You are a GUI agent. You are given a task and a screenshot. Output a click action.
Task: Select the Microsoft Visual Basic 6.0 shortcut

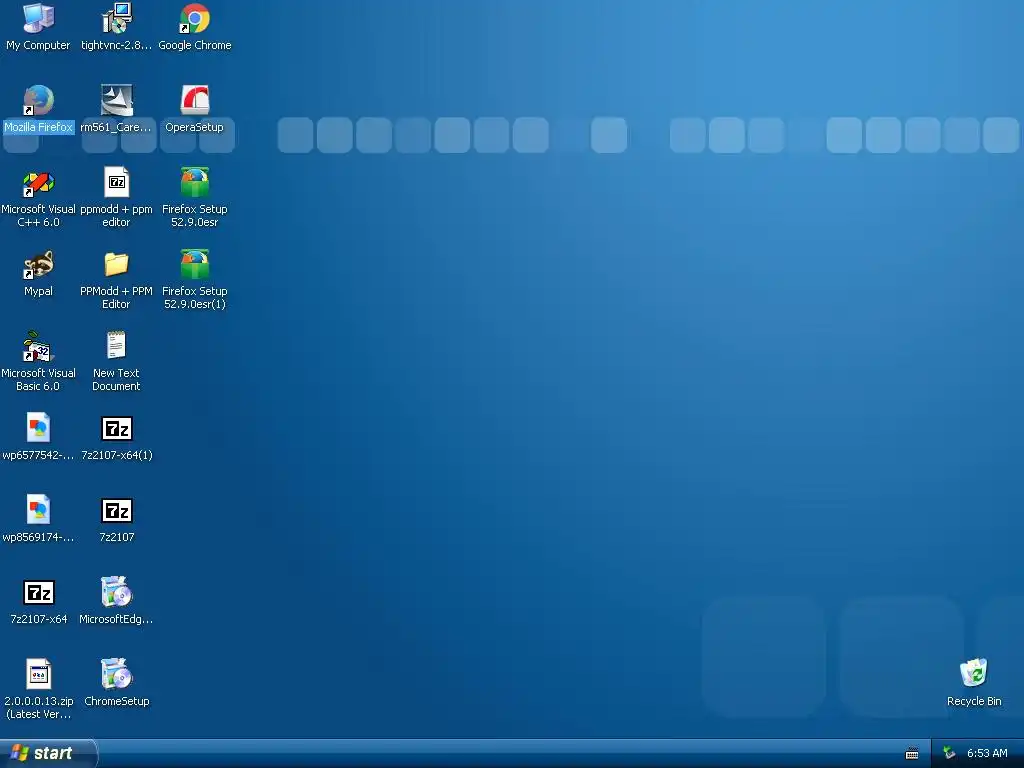click(x=39, y=347)
